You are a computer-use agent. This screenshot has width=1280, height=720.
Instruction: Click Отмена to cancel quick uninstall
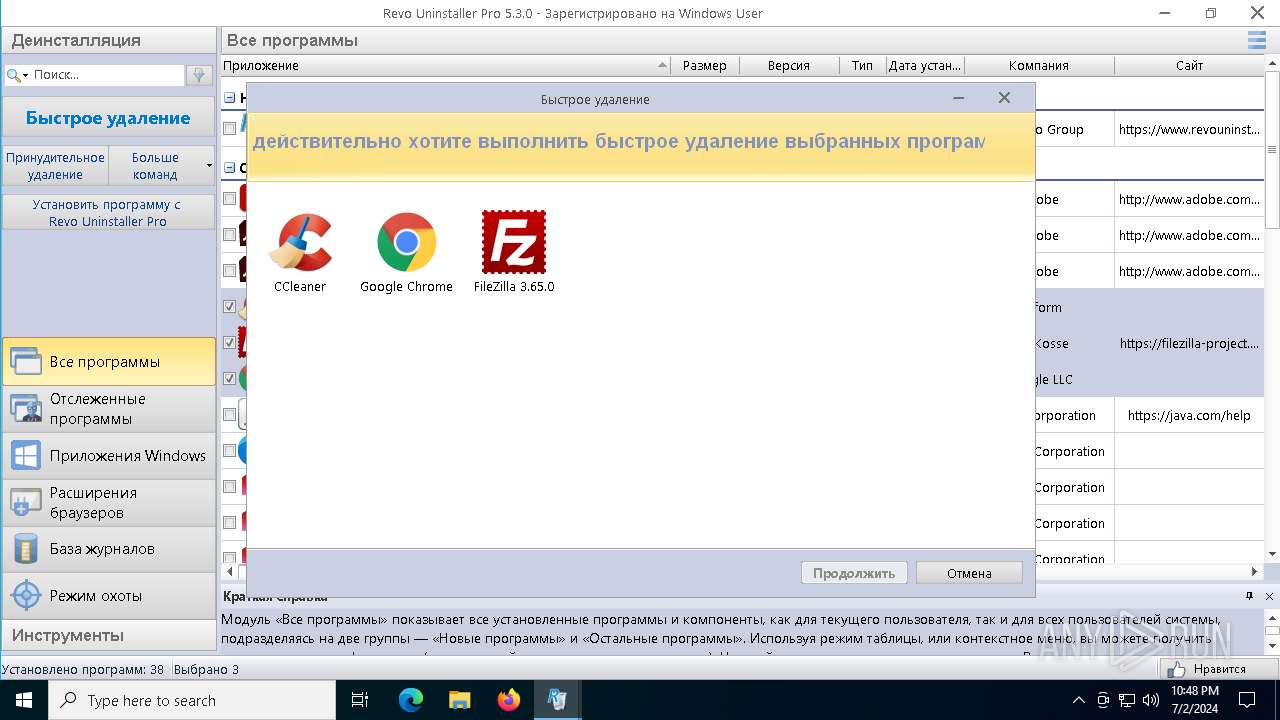point(969,573)
